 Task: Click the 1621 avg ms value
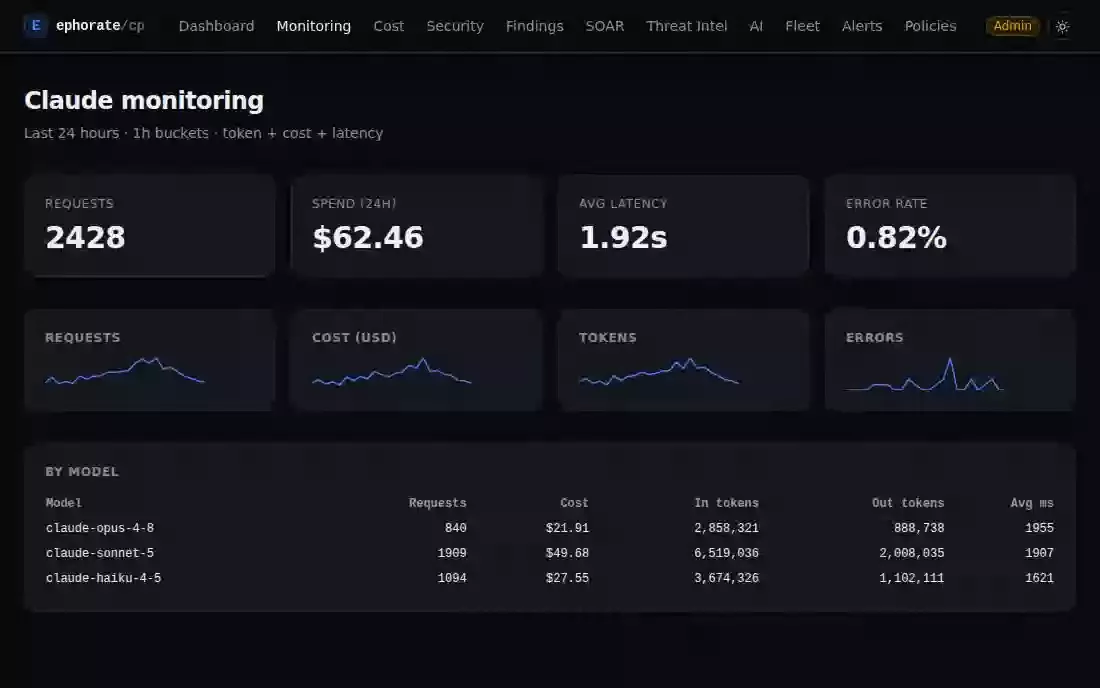[x=1039, y=579]
